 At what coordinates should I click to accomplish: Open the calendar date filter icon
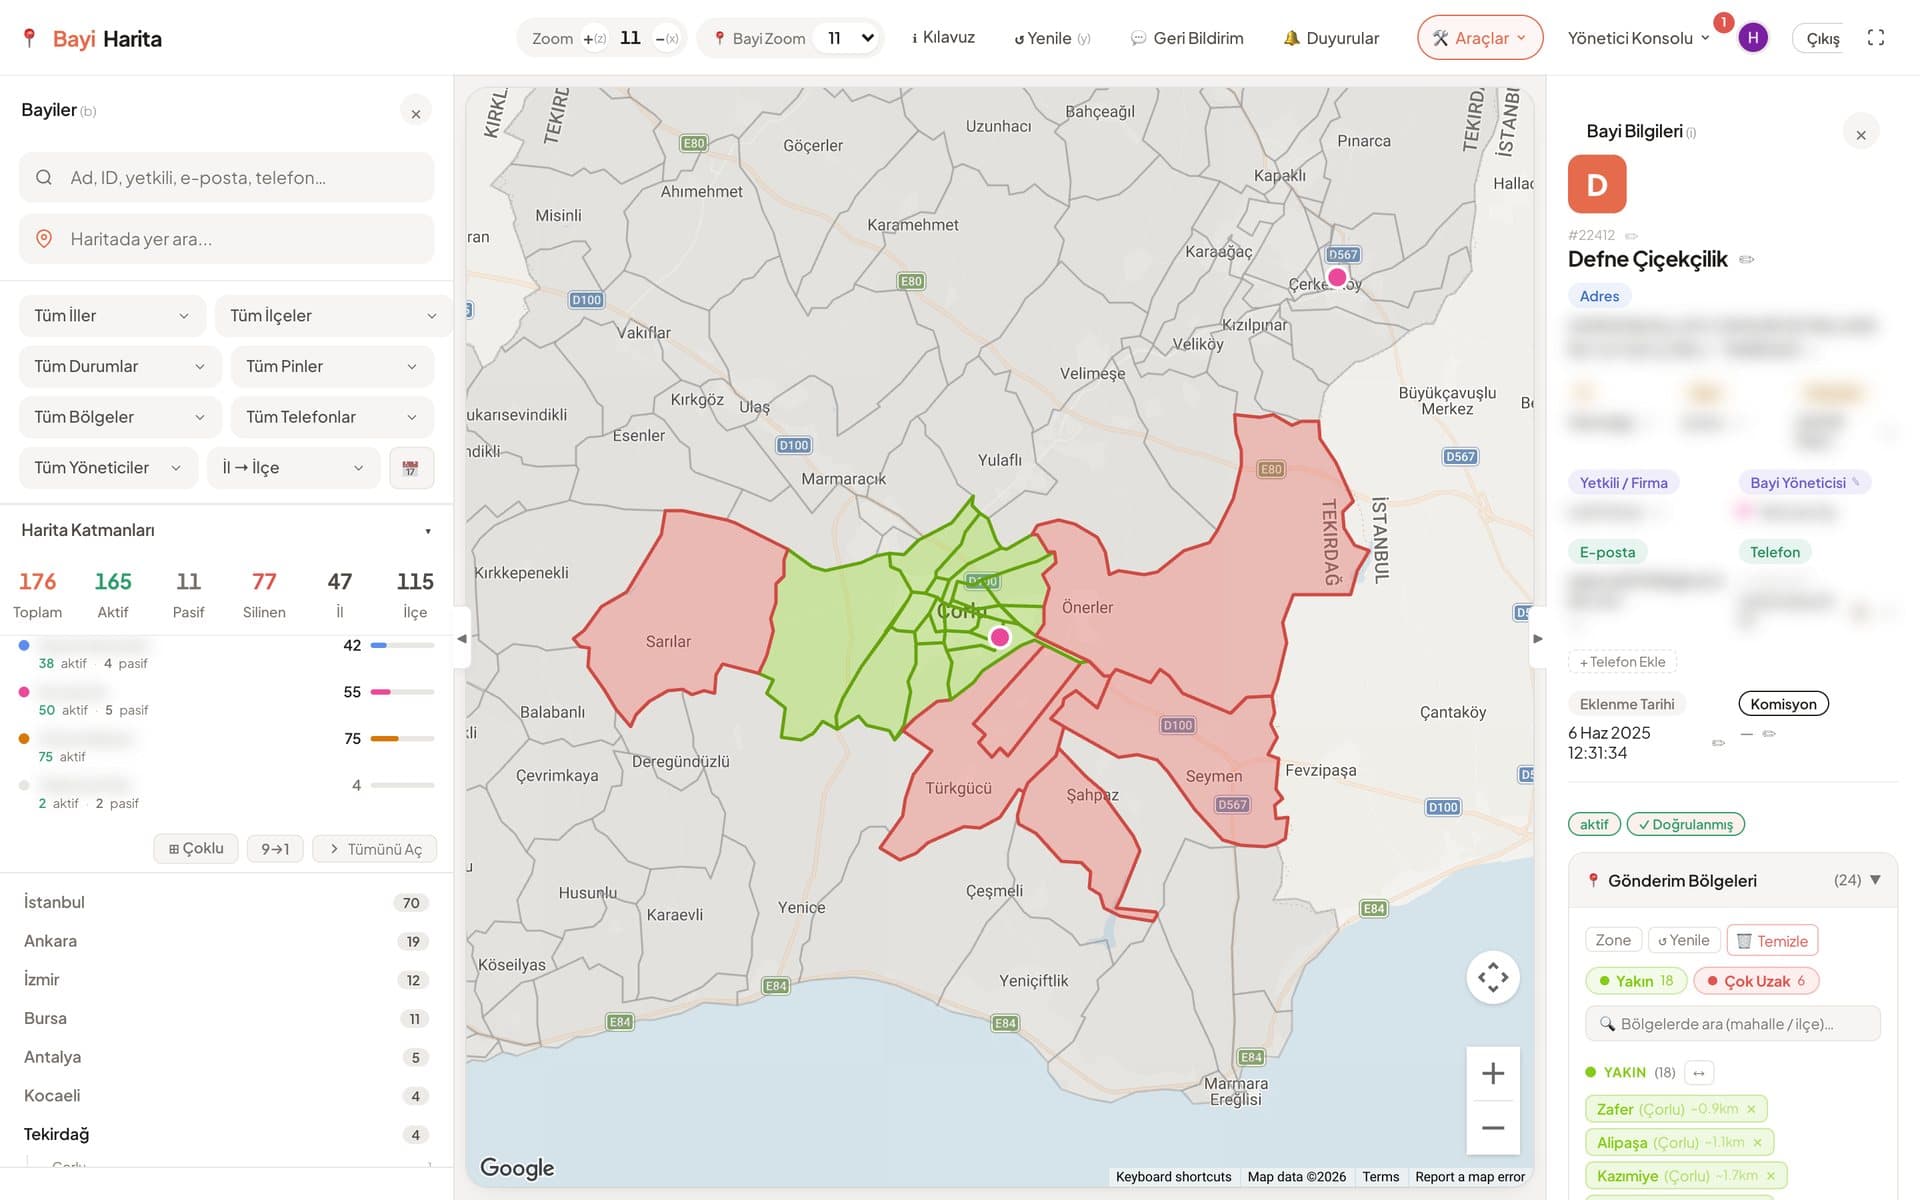pos(411,468)
